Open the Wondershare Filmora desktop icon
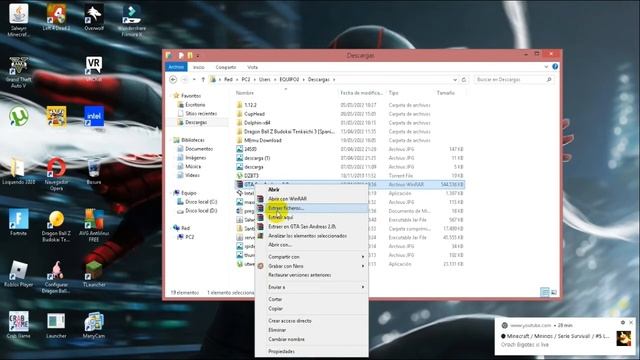 (131, 20)
